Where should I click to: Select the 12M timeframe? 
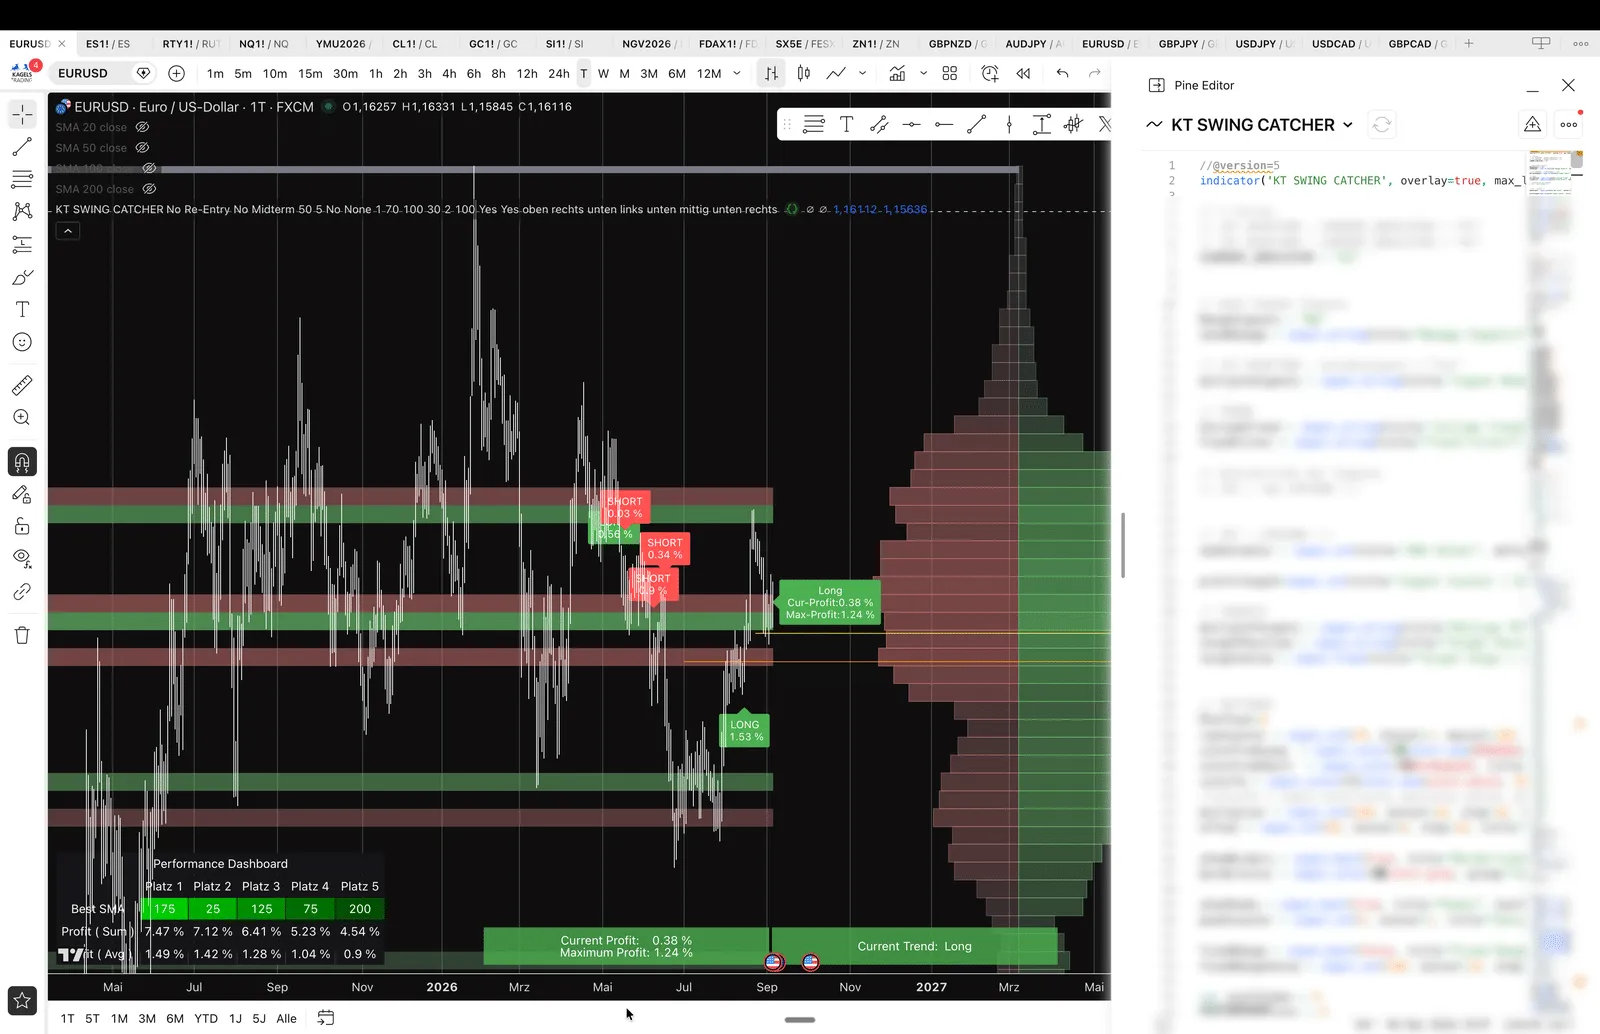[x=709, y=73]
